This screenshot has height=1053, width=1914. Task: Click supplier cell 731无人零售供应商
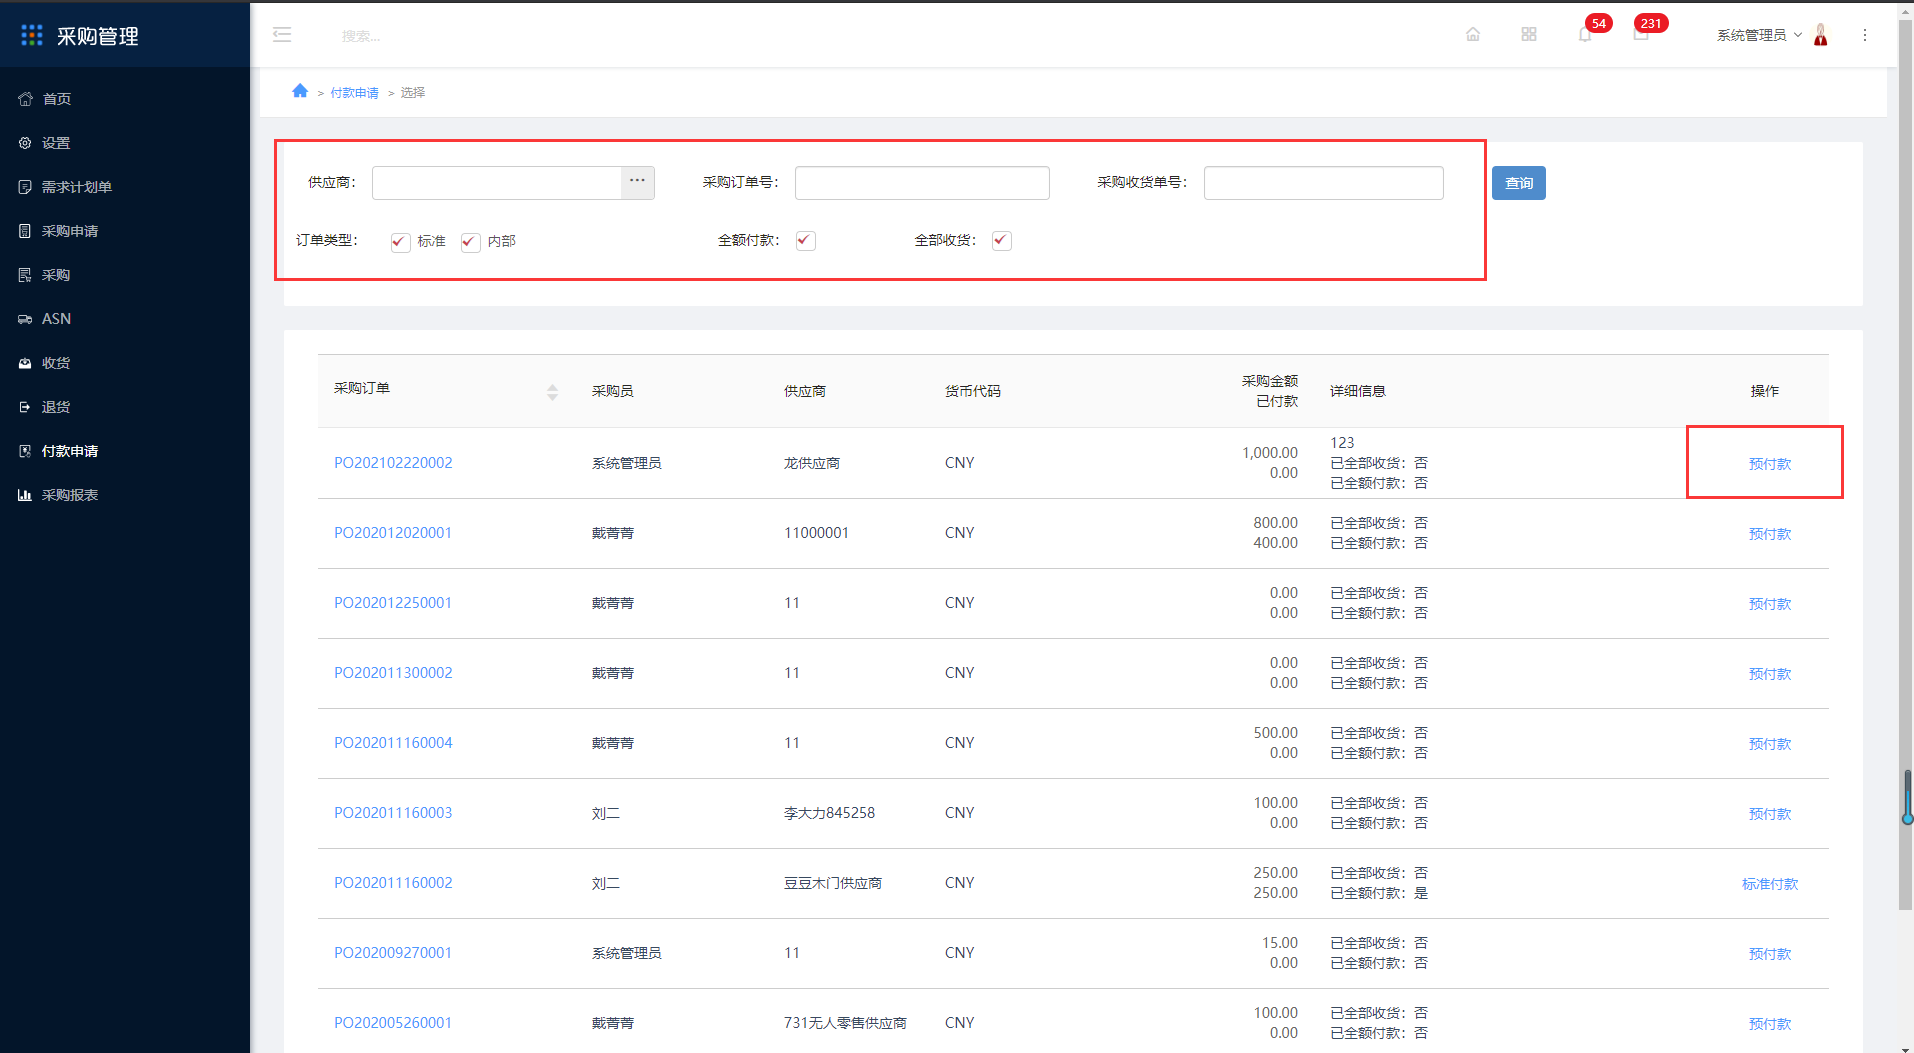point(845,1023)
